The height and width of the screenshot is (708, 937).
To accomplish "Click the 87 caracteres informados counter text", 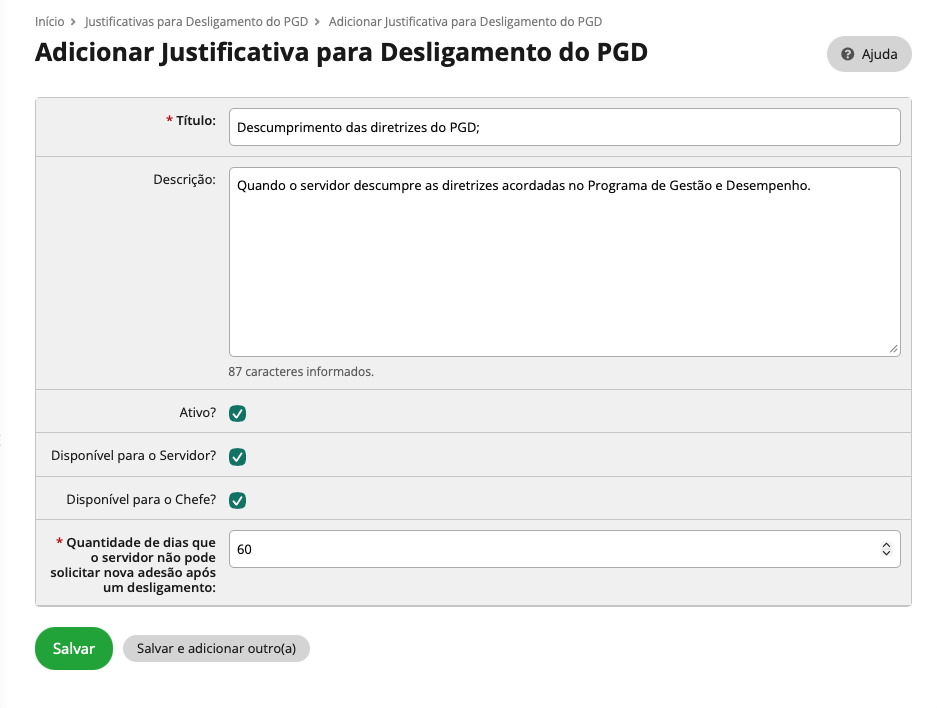I will tap(301, 372).
